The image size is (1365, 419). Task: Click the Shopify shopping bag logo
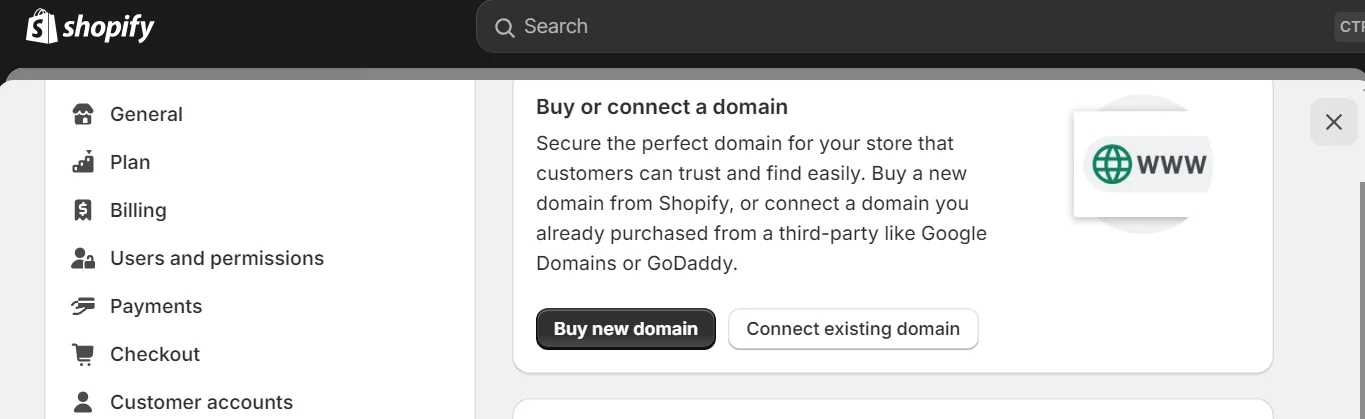[41, 26]
